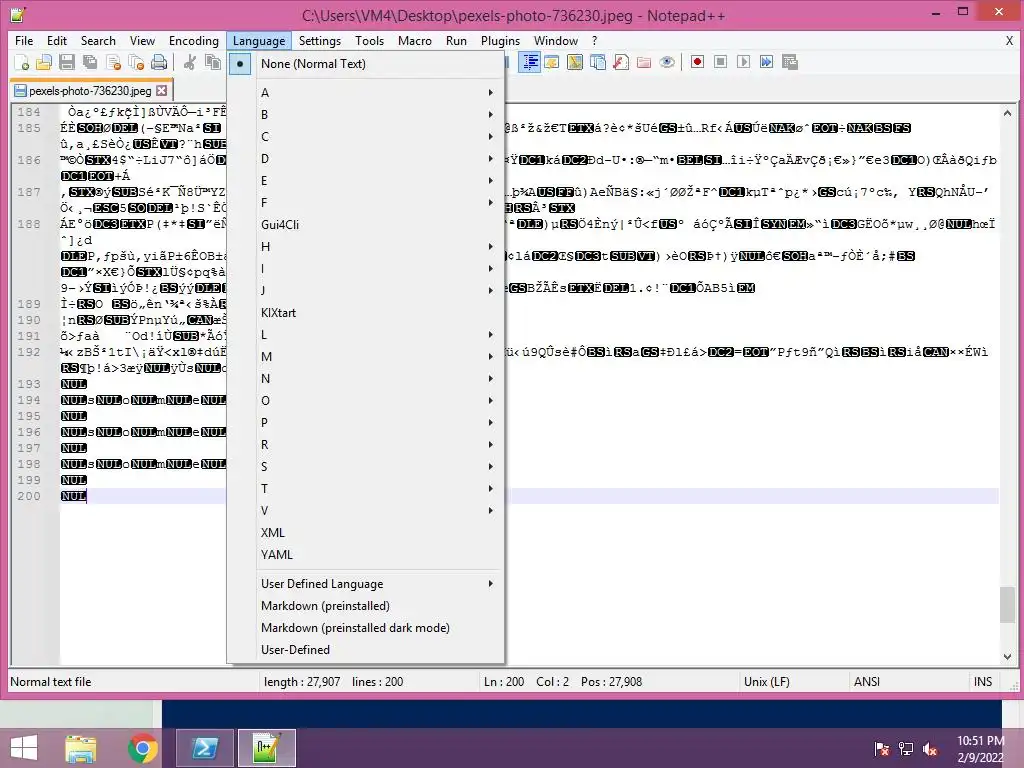Expand the User Defined Language submenu
Viewport: 1024px width, 768px height.
(x=366, y=584)
